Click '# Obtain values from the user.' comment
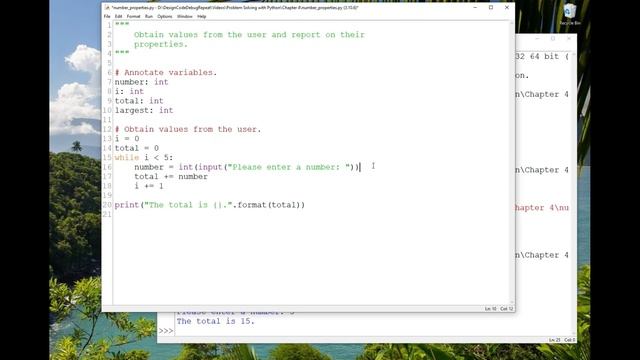 [188, 129]
